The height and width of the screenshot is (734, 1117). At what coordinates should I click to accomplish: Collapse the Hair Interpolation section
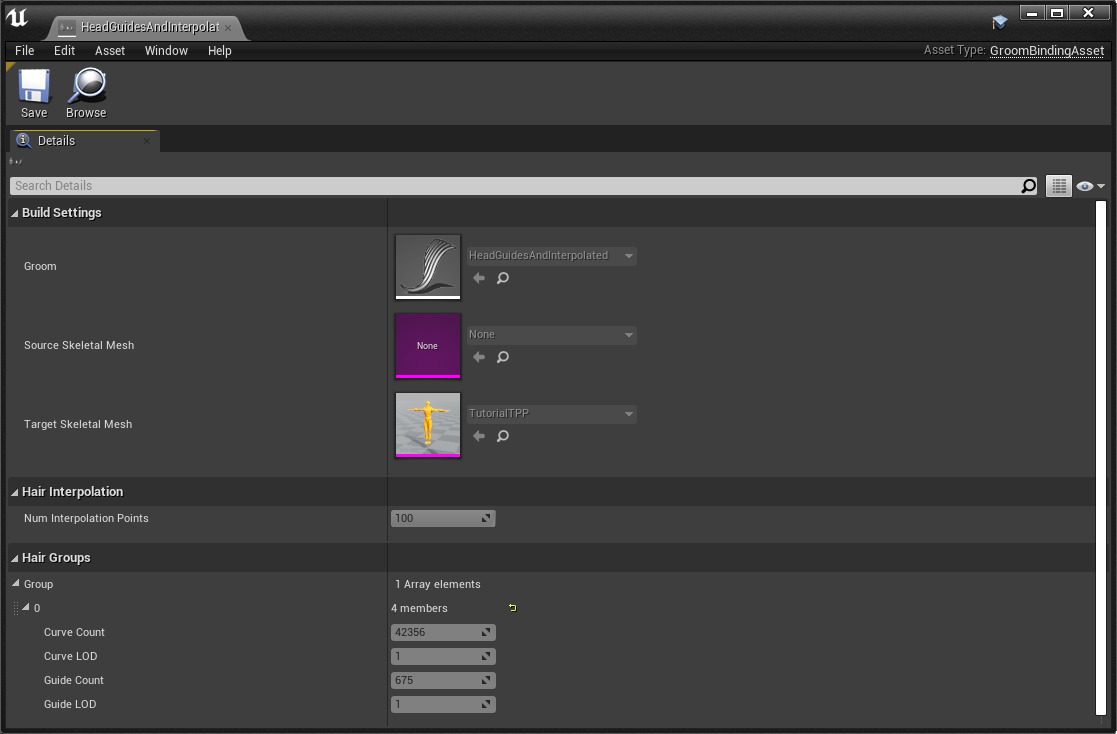coord(15,492)
